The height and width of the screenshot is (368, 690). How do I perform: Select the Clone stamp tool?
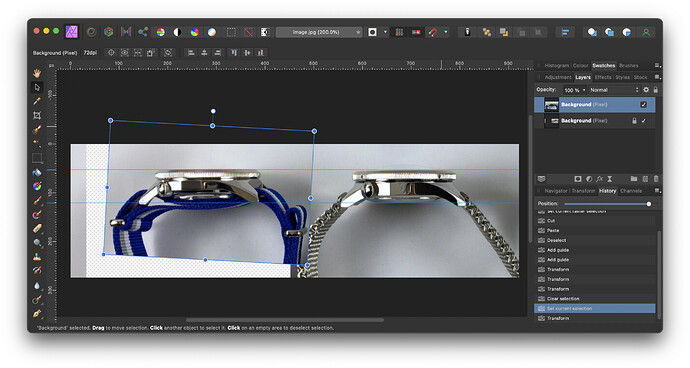[x=37, y=257]
